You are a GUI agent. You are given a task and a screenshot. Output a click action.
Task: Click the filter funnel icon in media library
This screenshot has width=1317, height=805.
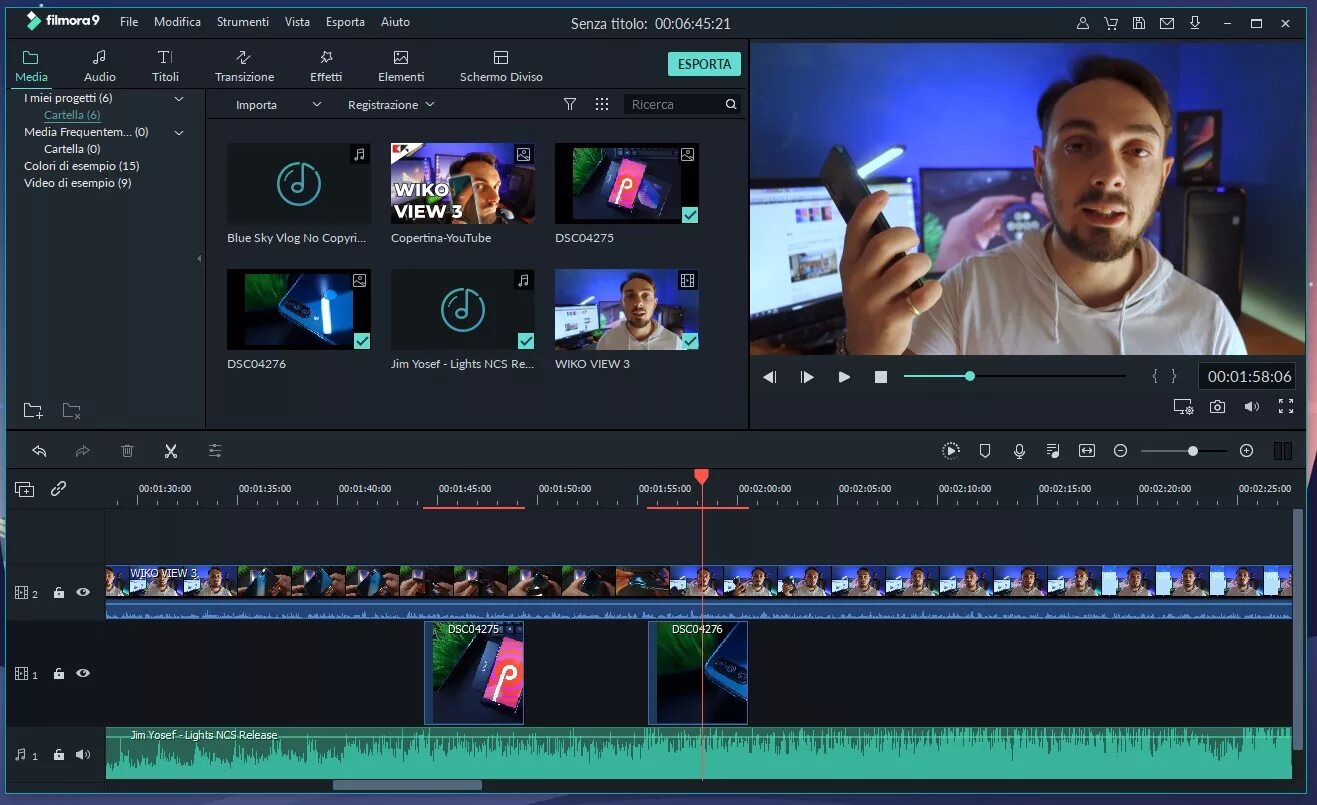[570, 104]
